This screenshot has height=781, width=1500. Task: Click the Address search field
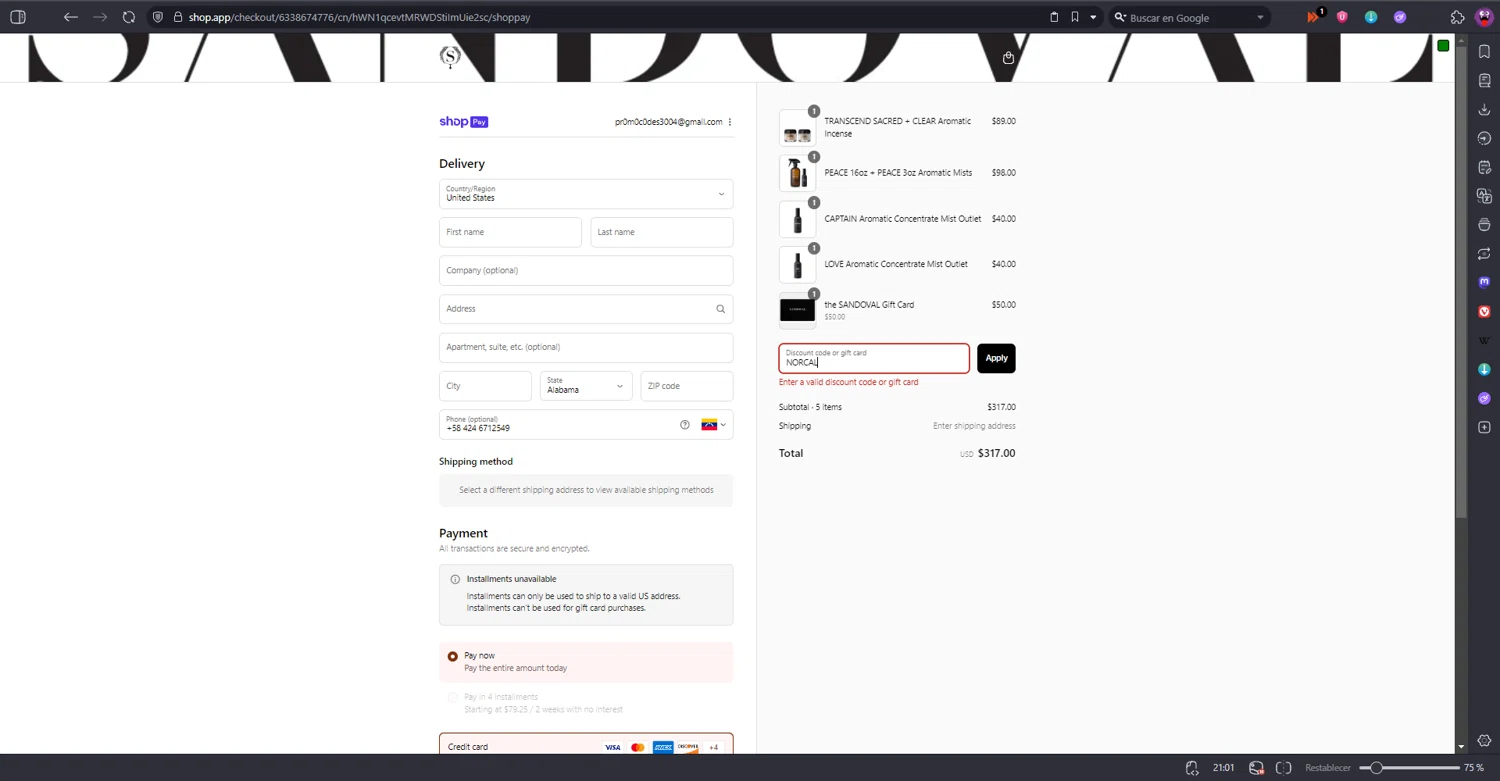(586, 309)
